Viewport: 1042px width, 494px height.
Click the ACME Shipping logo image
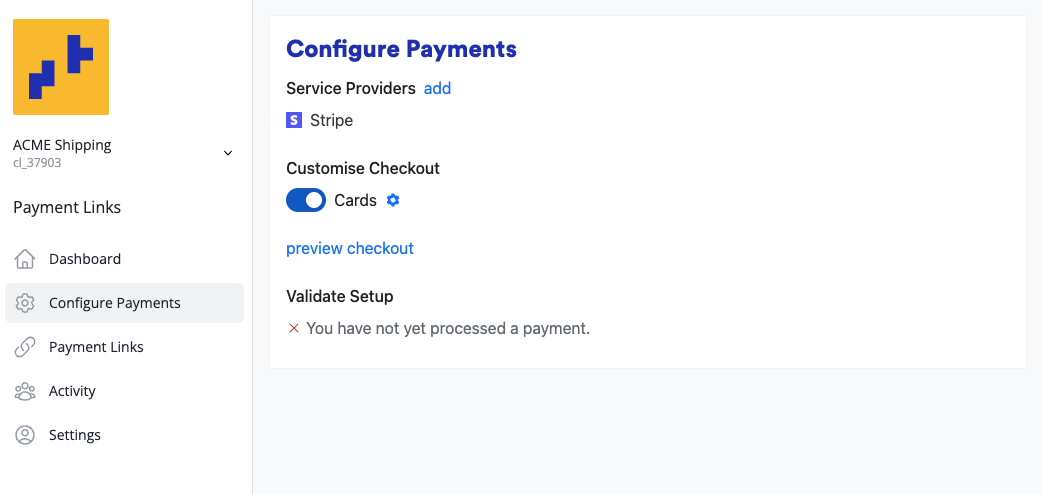tap(61, 67)
